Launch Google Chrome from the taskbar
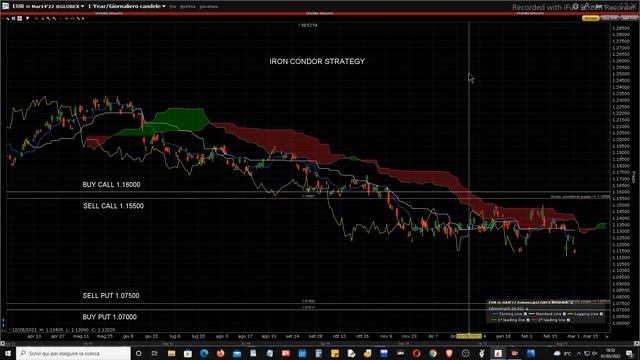This screenshot has width=640, height=360. click(433, 353)
